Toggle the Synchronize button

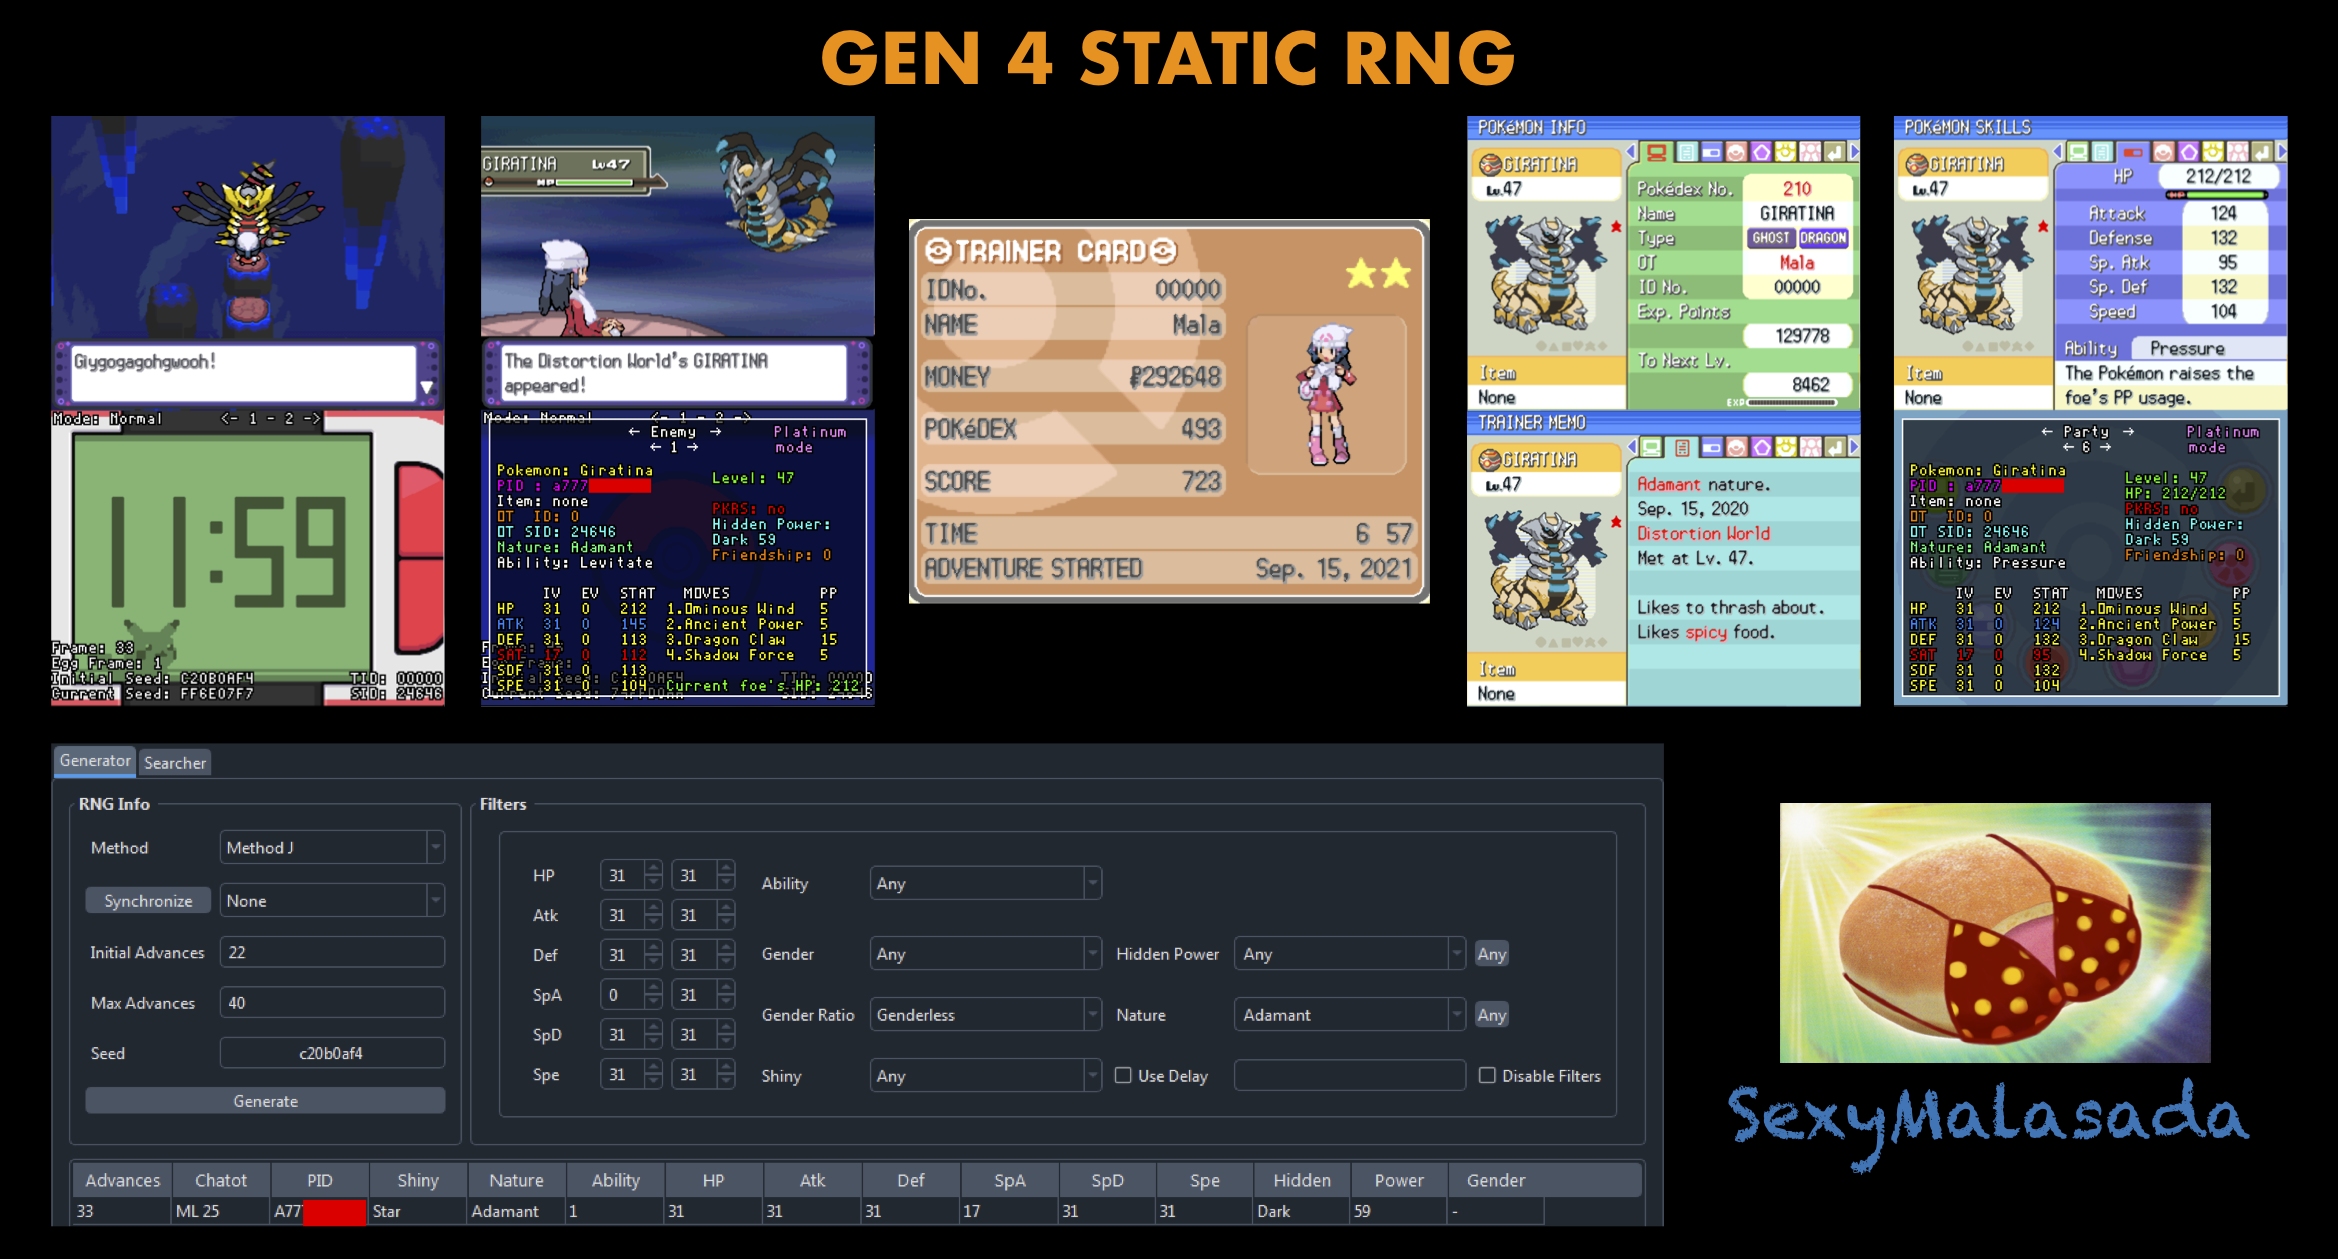148,900
